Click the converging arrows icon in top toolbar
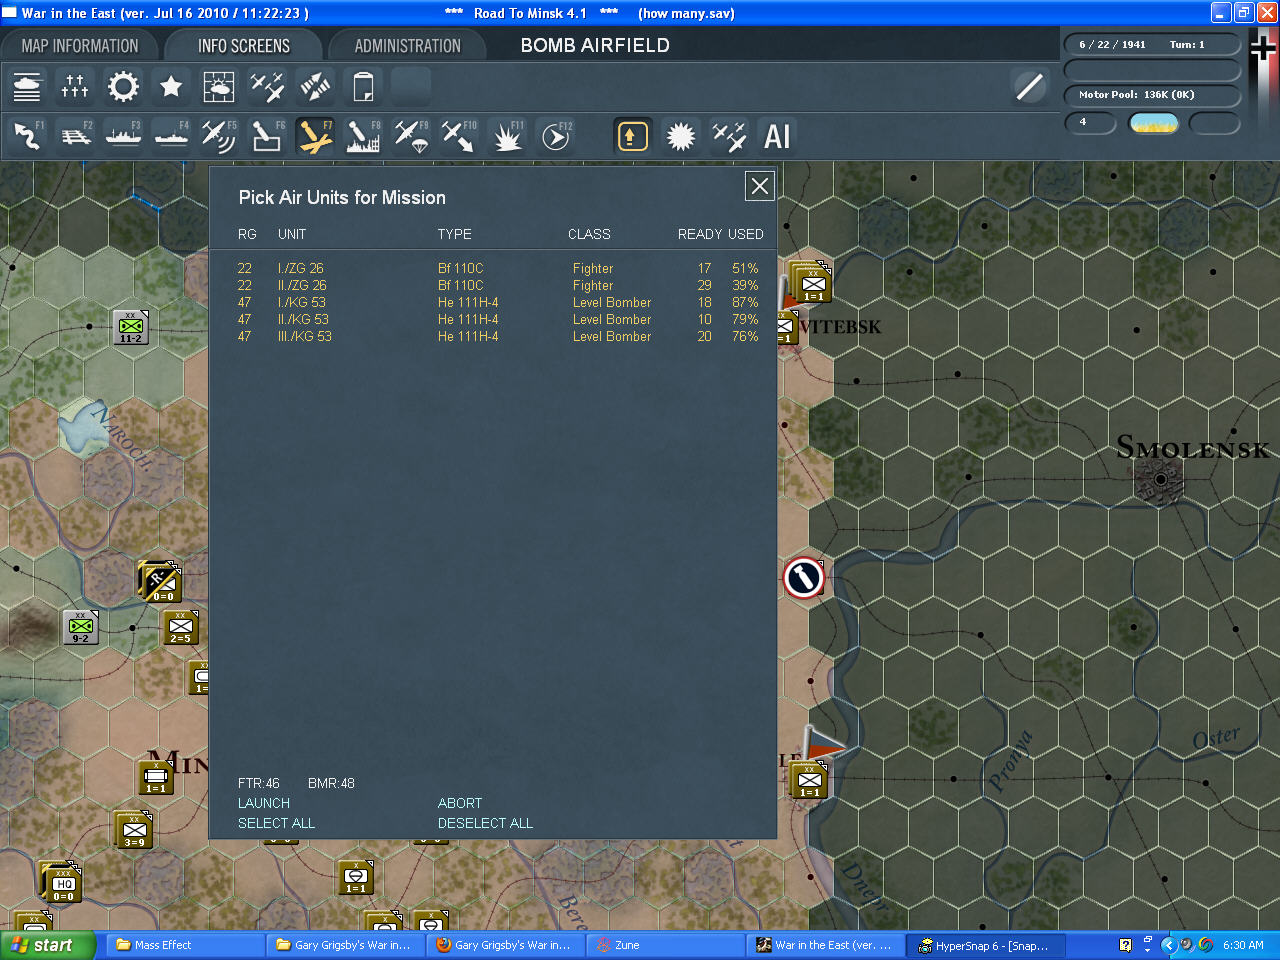Screen dimensions: 1280x960 pyautogui.click(x=315, y=87)
